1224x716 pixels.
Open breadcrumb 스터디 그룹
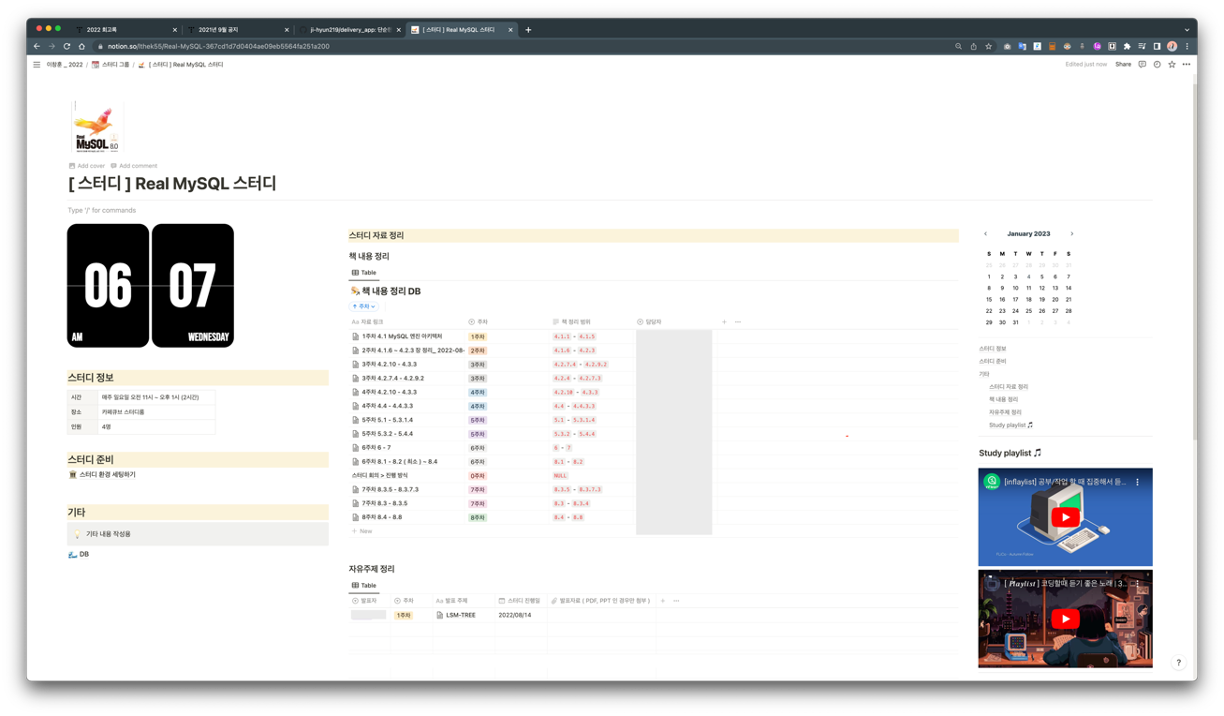point(110,65)
